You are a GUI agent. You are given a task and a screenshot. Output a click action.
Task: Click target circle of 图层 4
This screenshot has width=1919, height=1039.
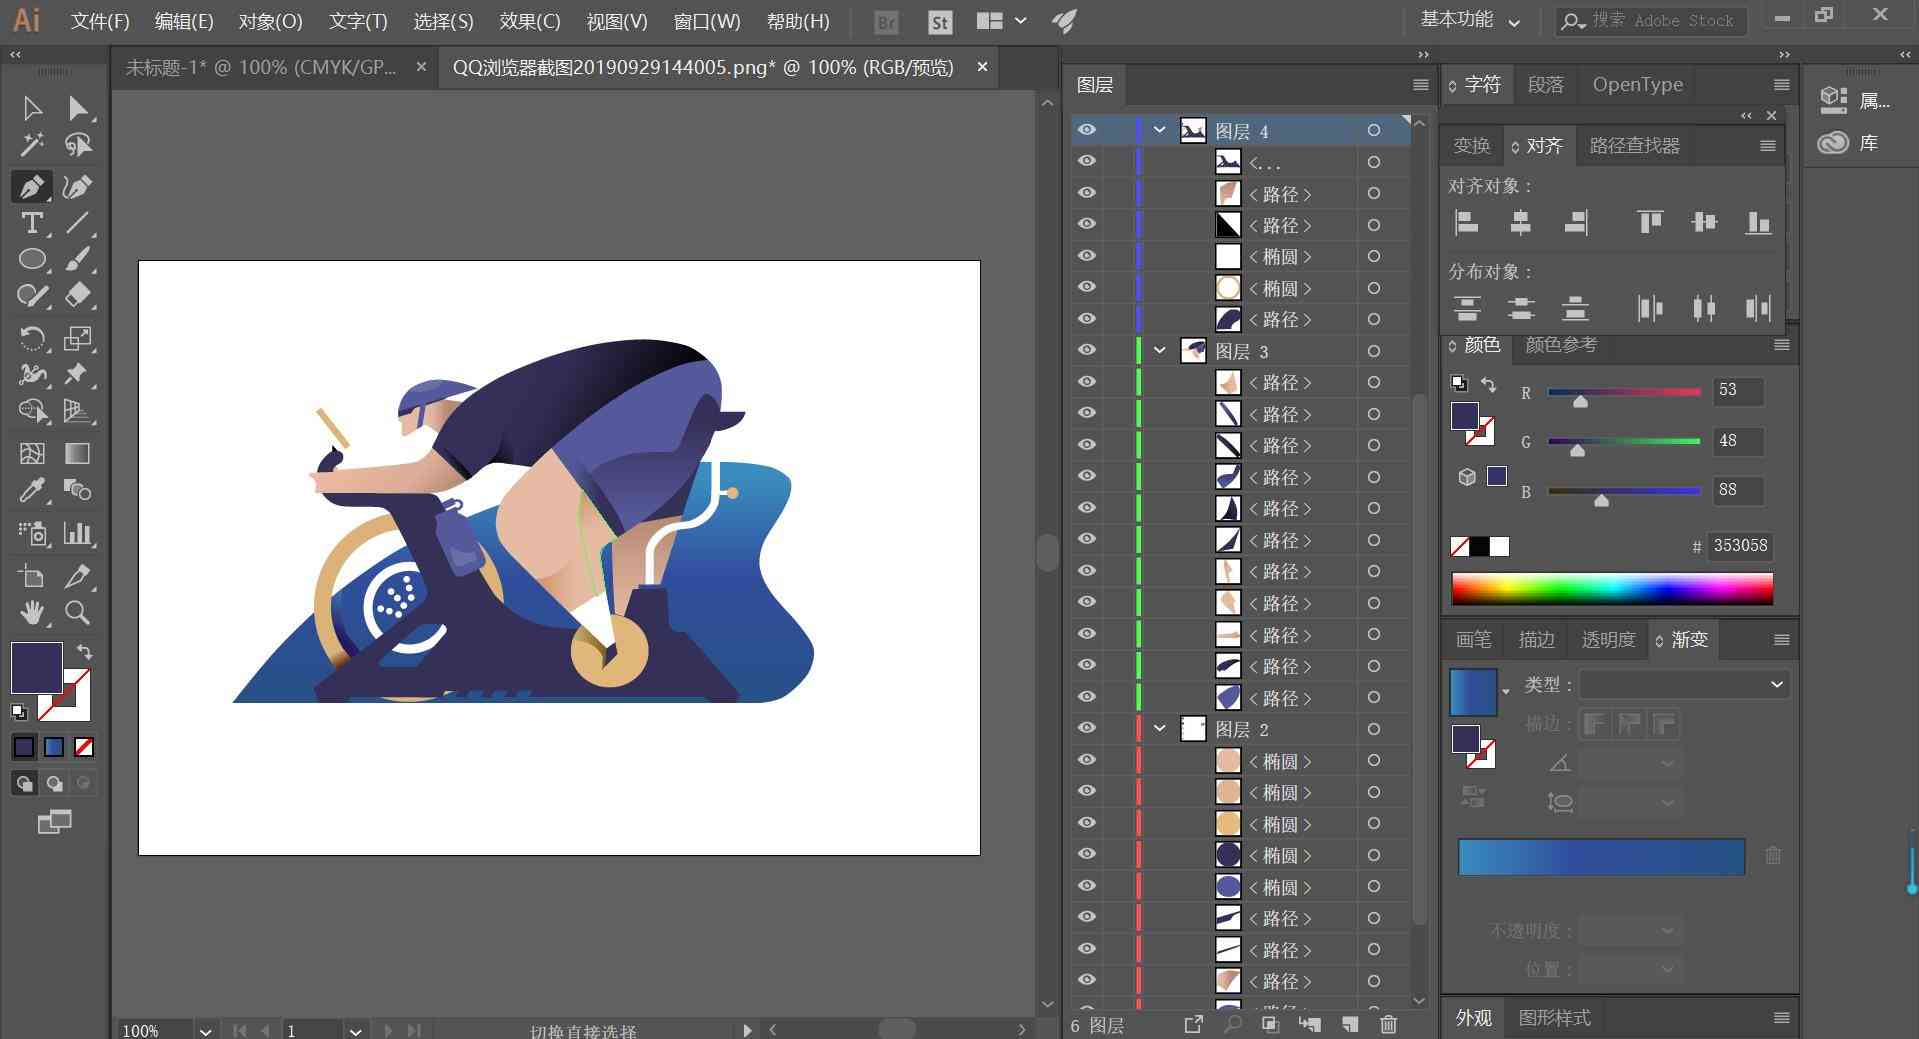(x=1374, y=130)
